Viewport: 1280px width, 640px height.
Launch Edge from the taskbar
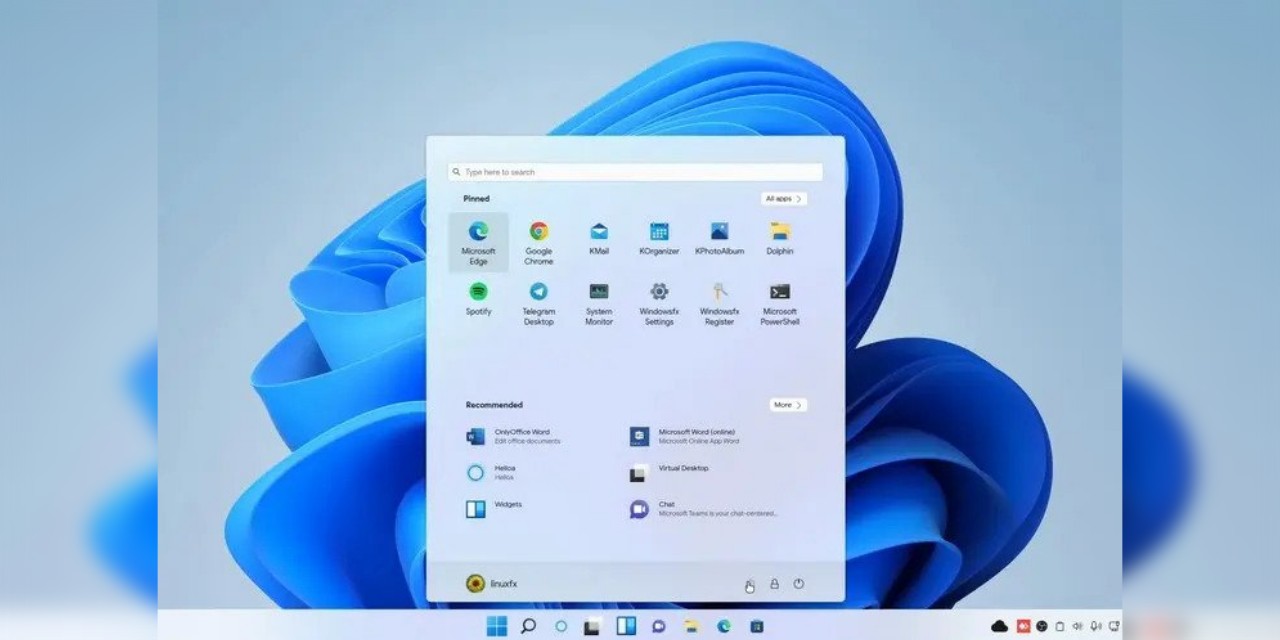pos(723,626)
